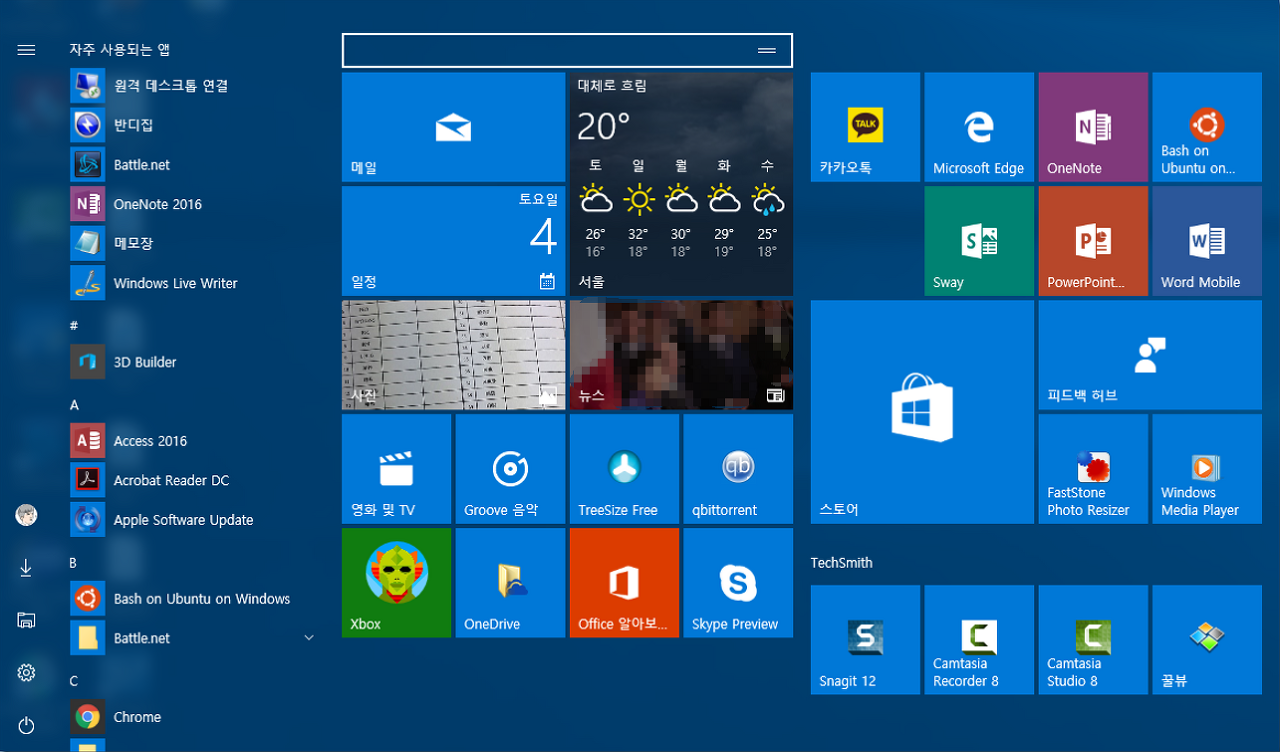This screenshot has width=1280, height=752.
Task: Open the Bash on Ubuntu tile
Action: point(1207,127)
